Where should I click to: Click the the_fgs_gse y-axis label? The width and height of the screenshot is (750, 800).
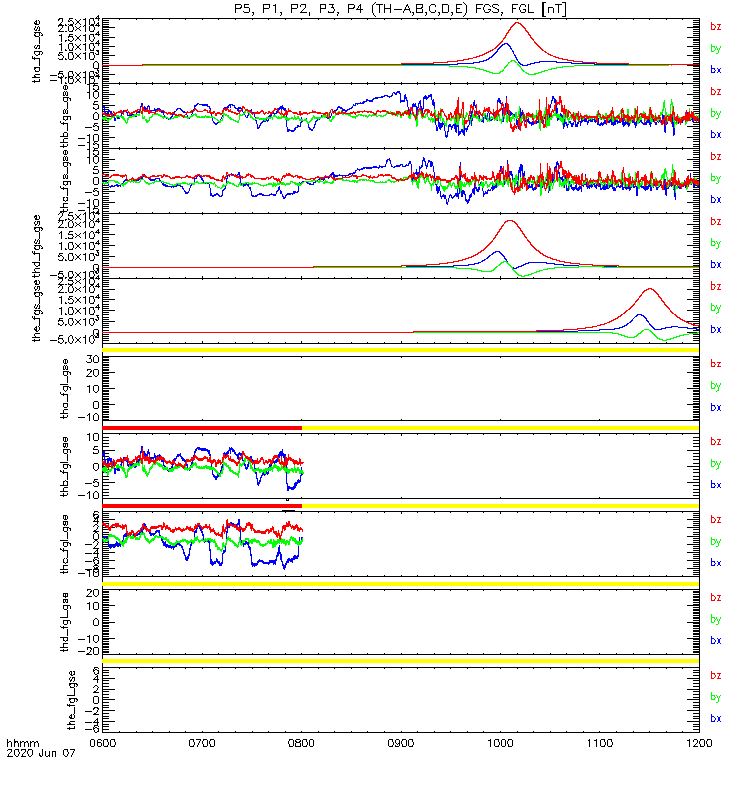click(36, 311)
